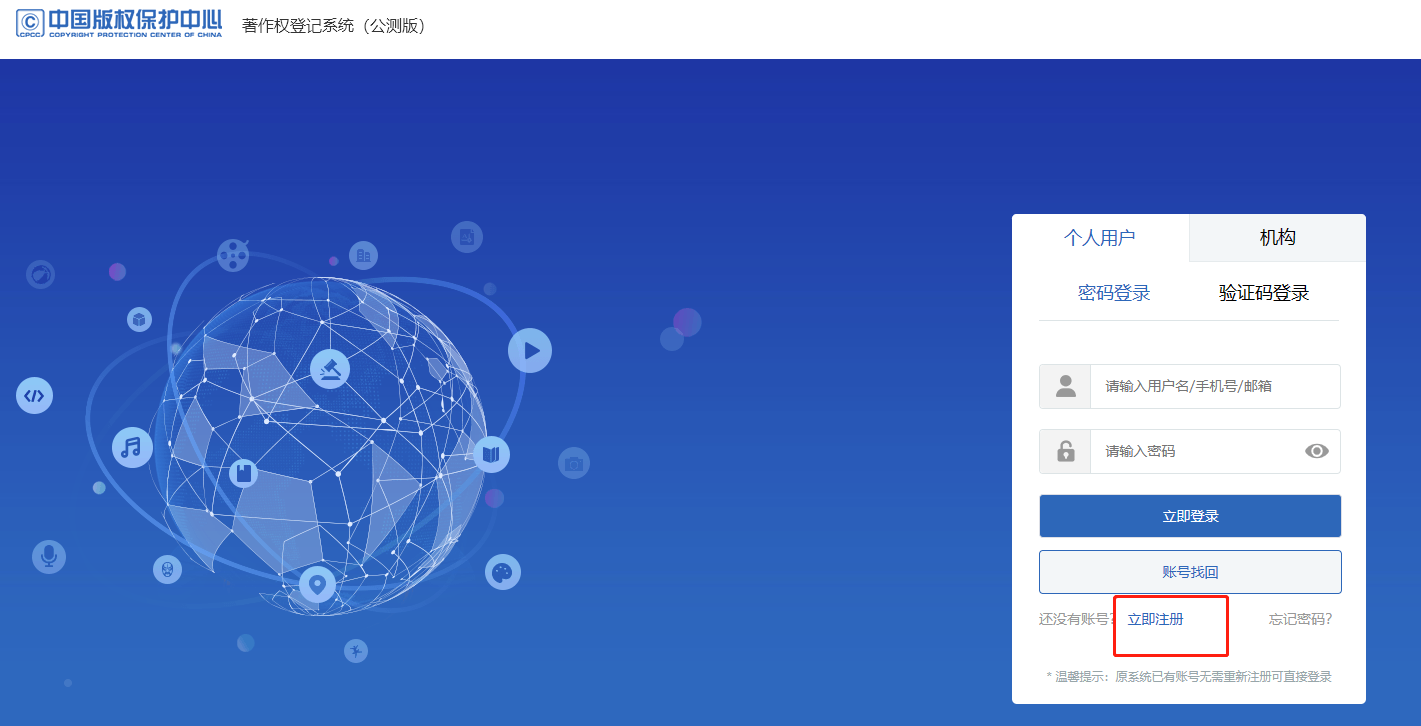
Task: Switch to 验证码登录 login method
Action: pyautogui.click(x=1263, y=293)
